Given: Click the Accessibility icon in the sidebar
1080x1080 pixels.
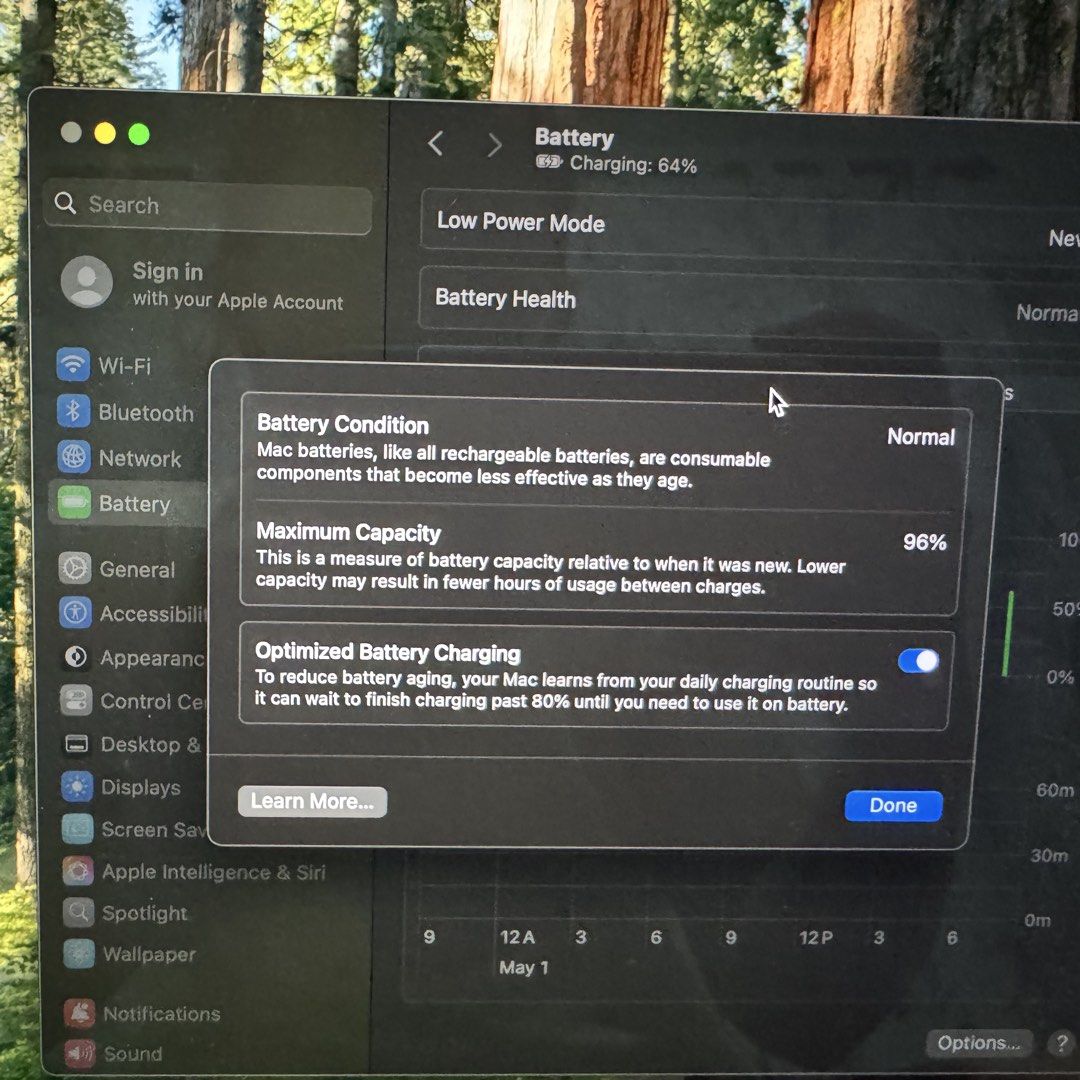Looking at the screenshot, I should point(75,612).
